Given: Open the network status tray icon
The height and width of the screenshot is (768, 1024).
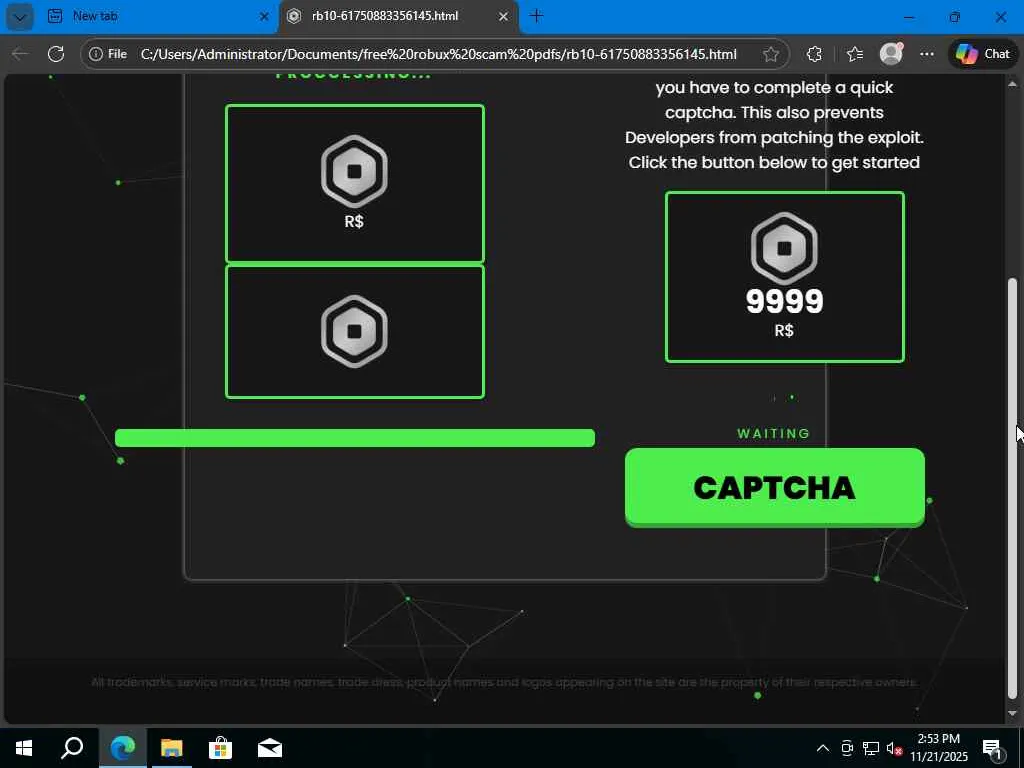Looking at the screenshot, I should tap(871, 748).
